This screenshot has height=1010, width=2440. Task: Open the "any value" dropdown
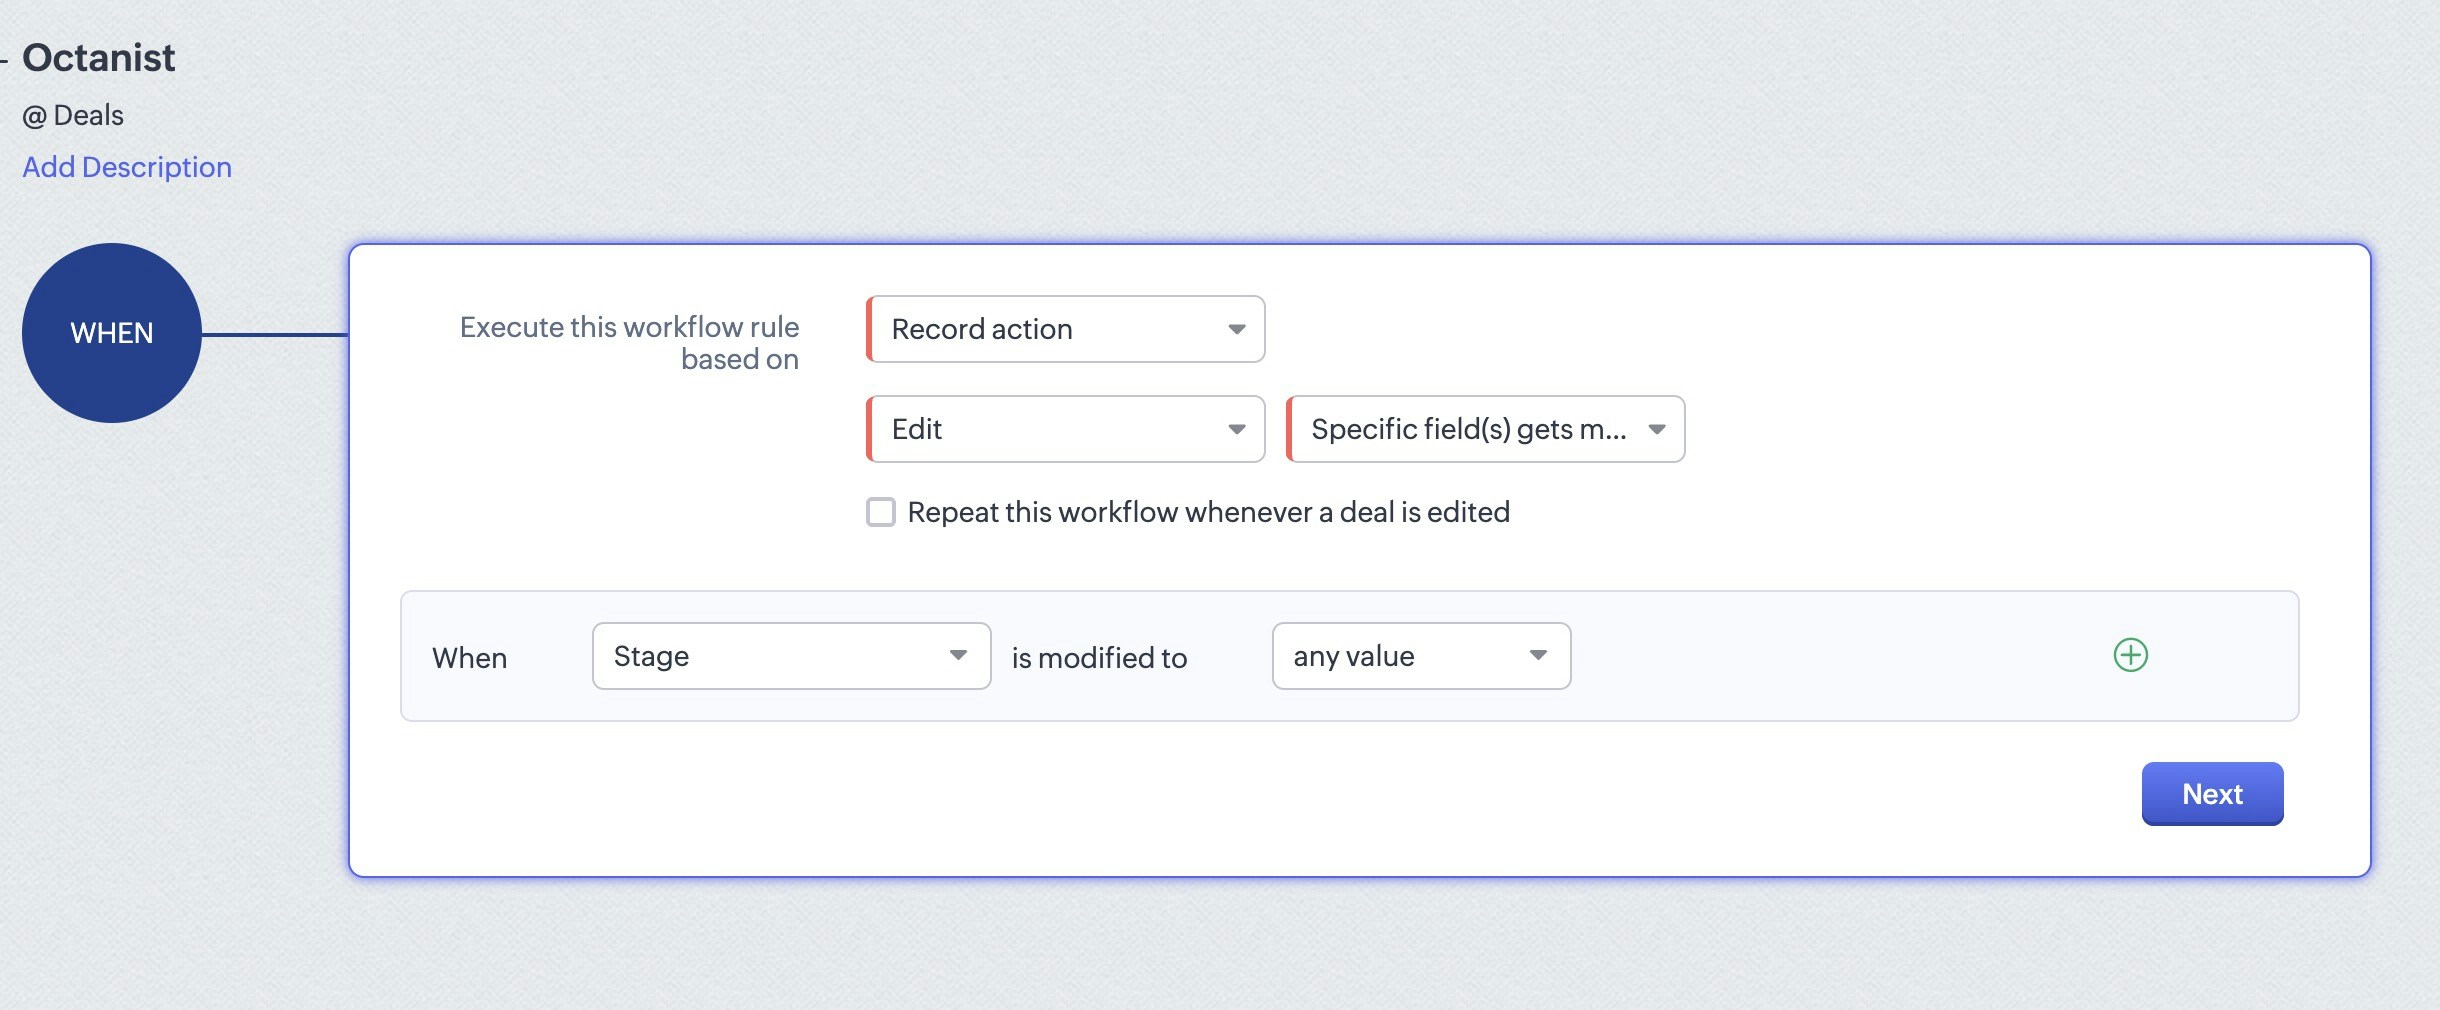(x=1420, y=655)
